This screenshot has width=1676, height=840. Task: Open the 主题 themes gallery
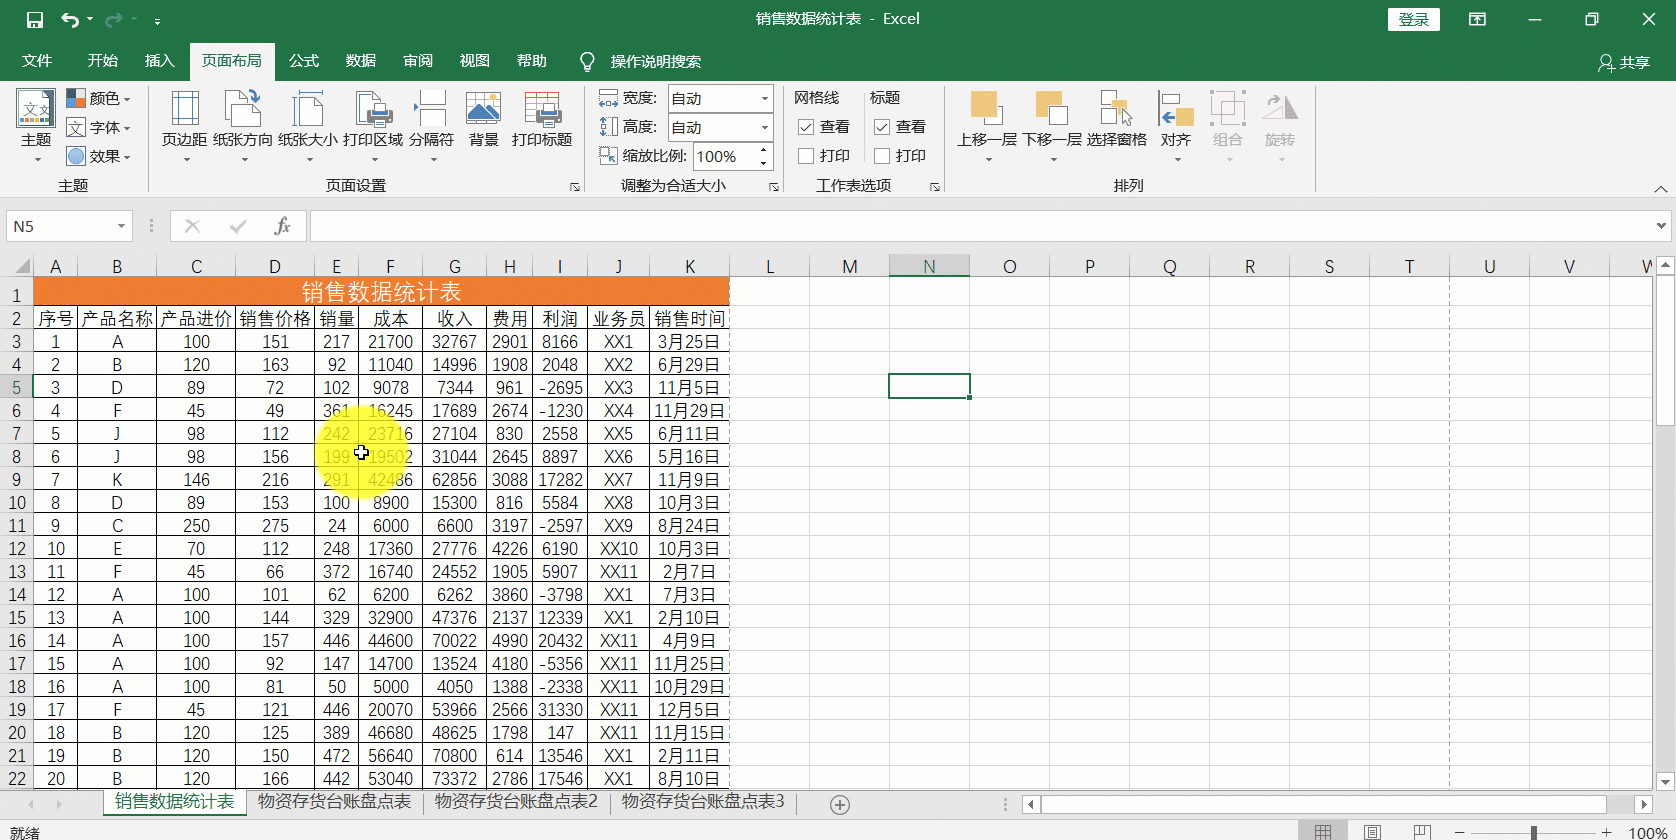coord(36,126)
